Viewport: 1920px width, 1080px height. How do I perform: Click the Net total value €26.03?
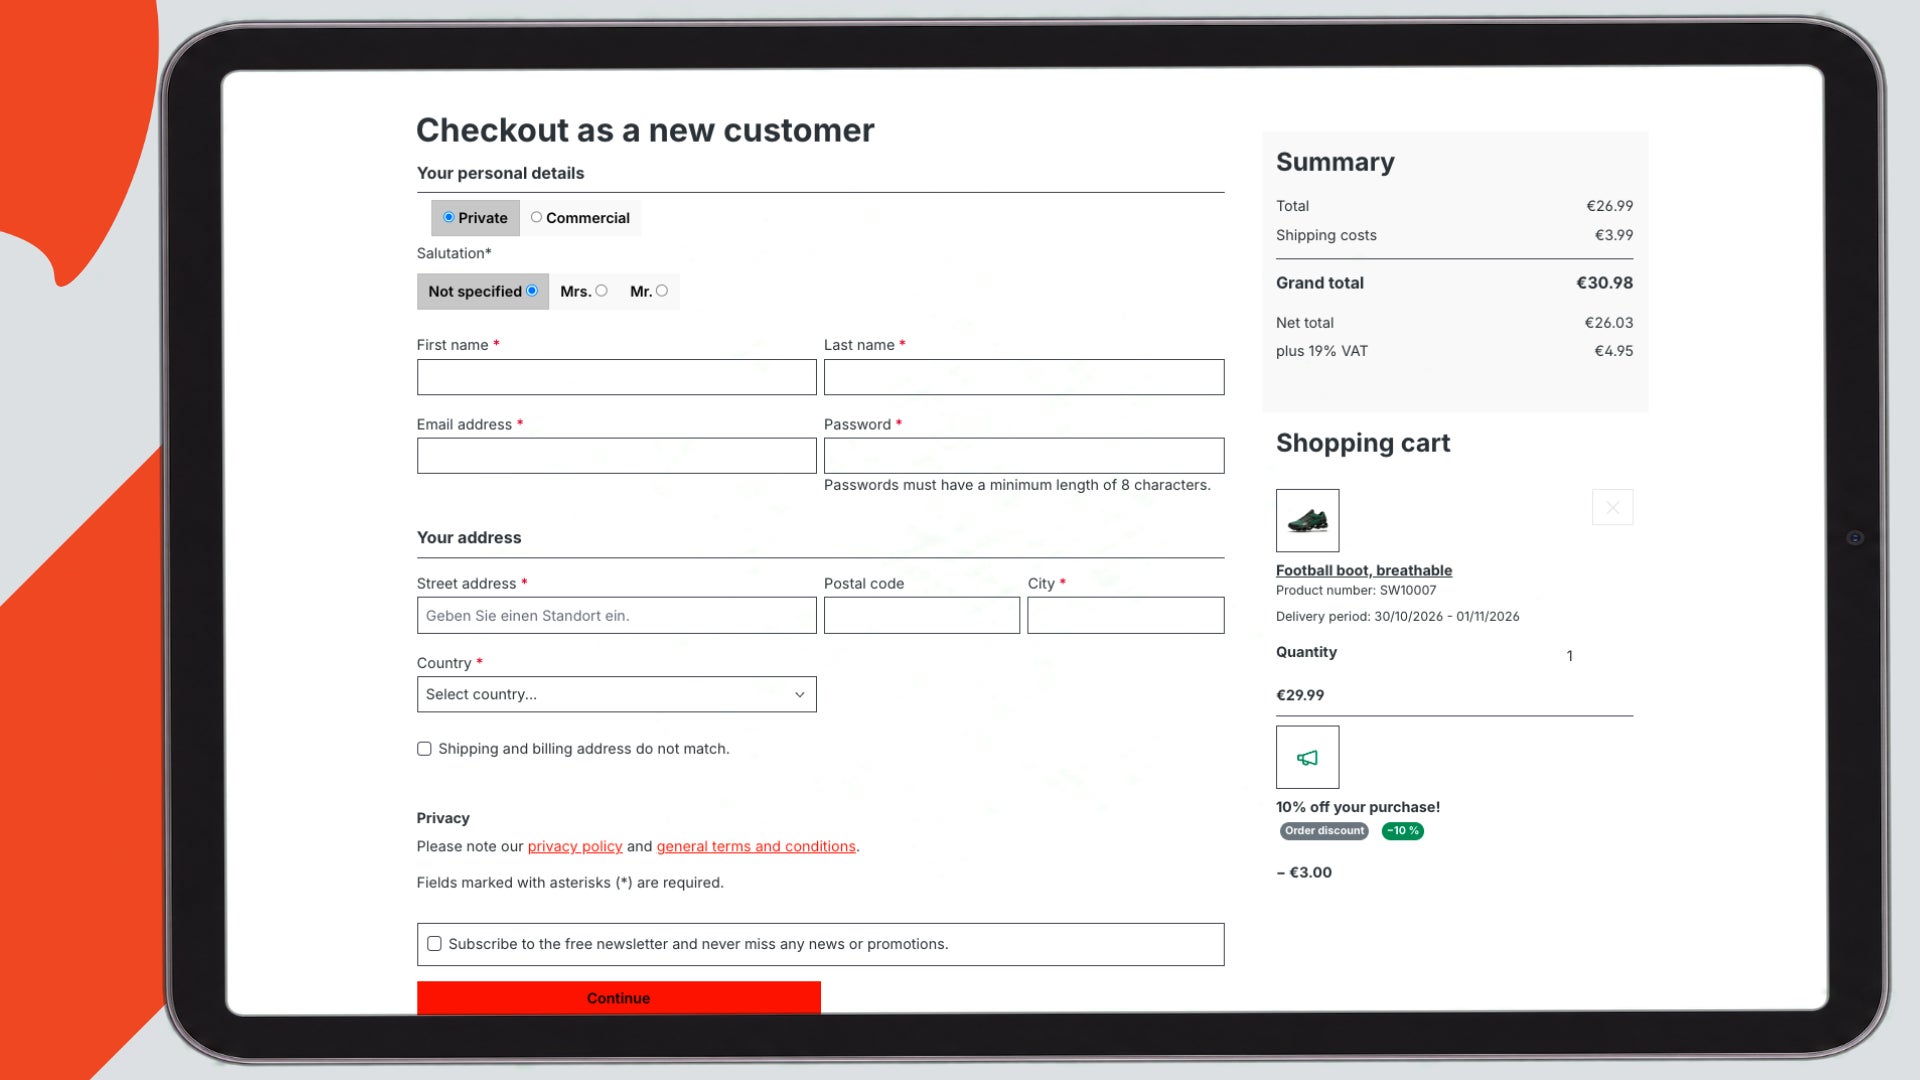1608,323
